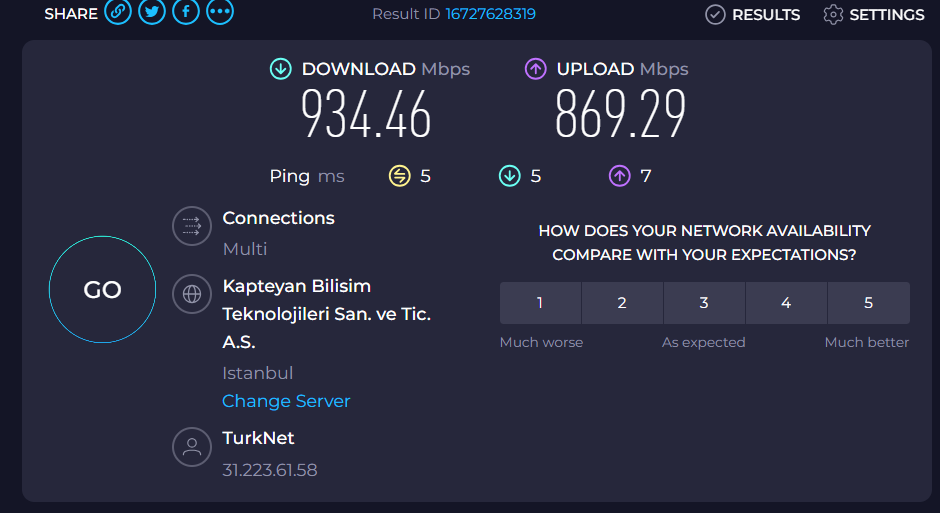
Task: Click the TurkNet user icon
Action: 192,446
